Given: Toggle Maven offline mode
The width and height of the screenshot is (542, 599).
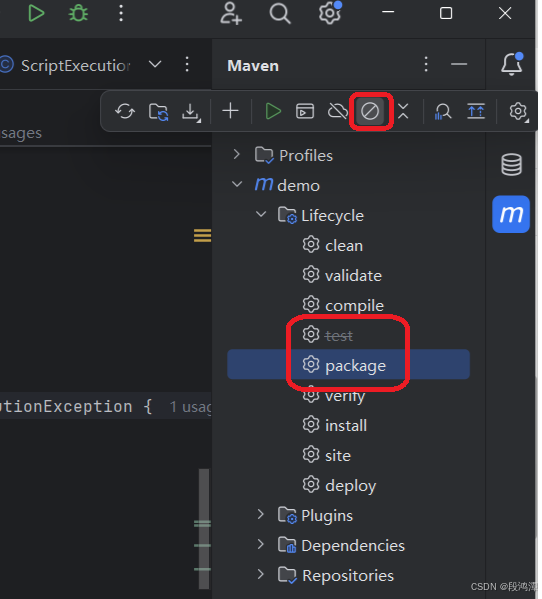Looking at the screenshot, I should click(338, 112).
